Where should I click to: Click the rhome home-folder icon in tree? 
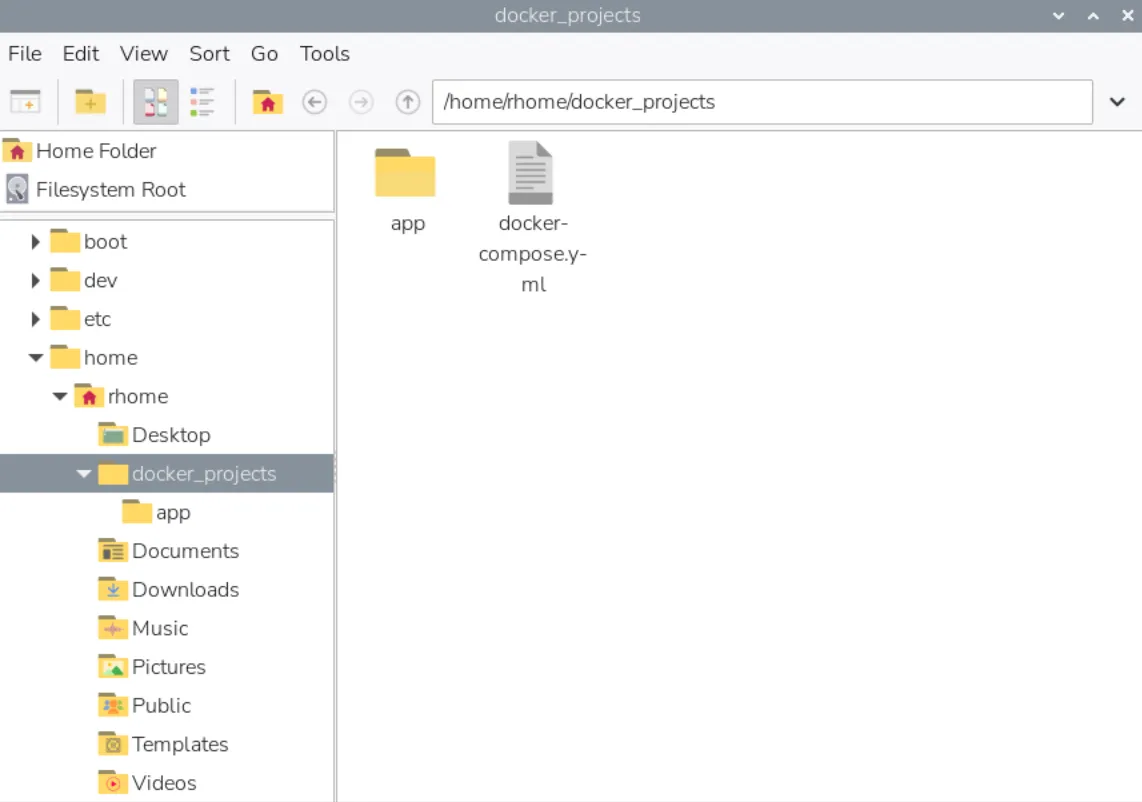coord(89,396)
